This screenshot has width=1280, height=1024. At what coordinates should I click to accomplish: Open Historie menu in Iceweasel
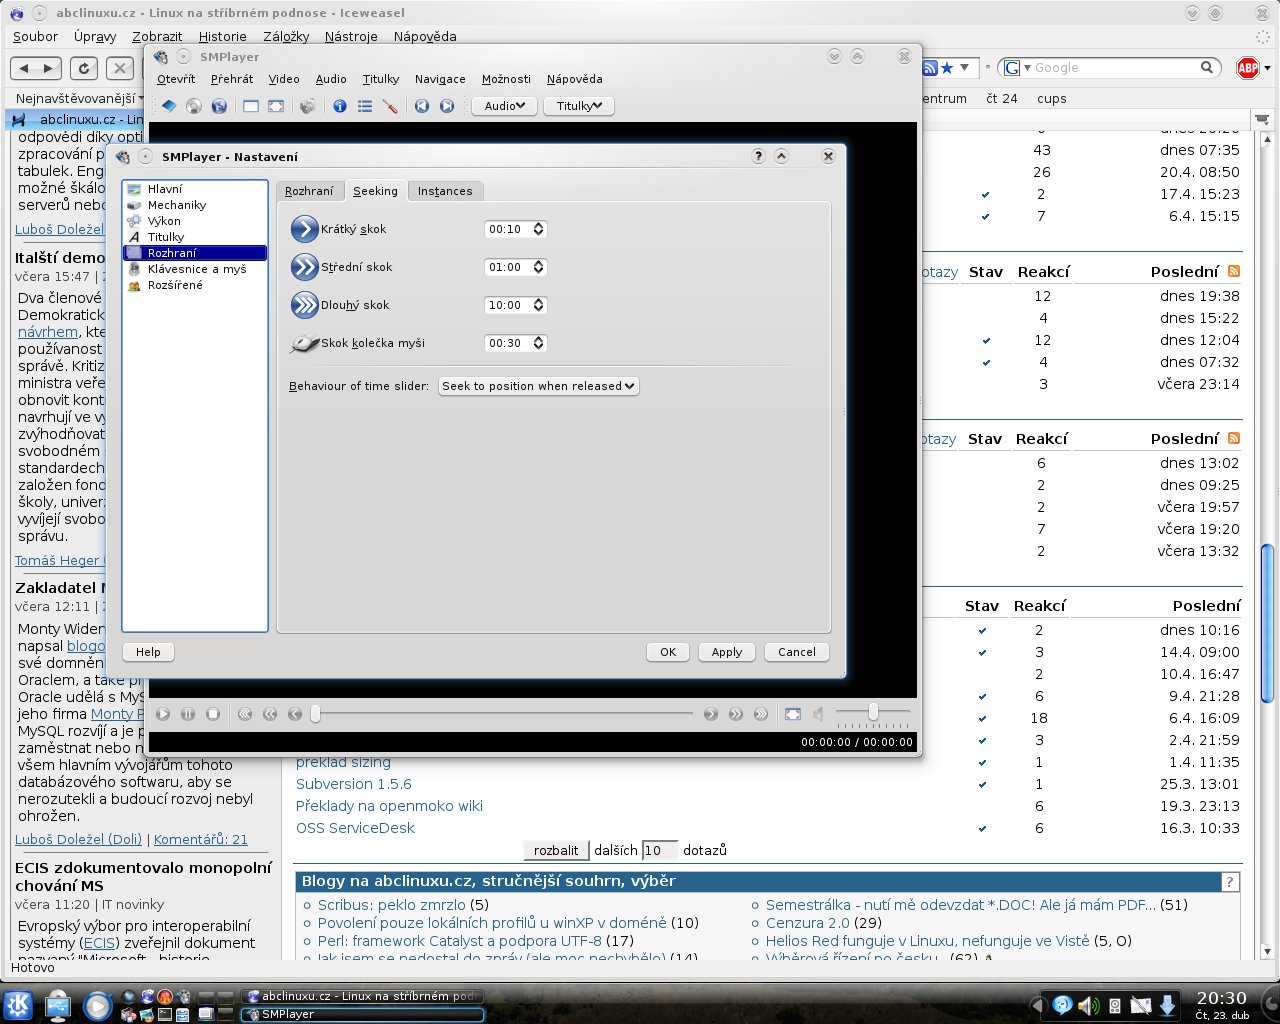point(222,36)
